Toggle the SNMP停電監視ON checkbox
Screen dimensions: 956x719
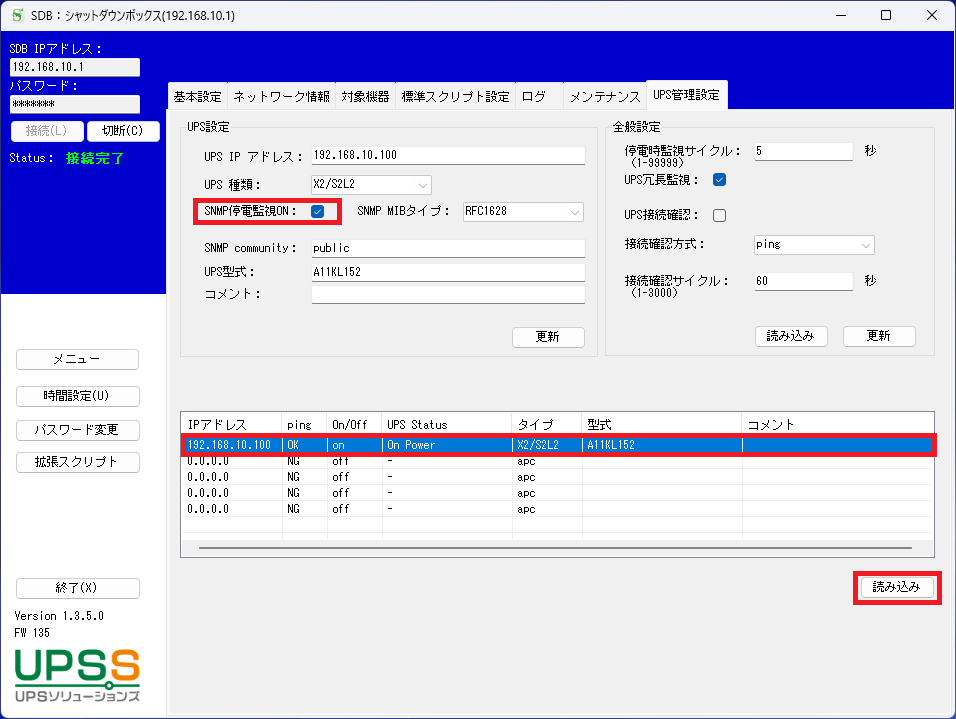[x=317, y=211]
